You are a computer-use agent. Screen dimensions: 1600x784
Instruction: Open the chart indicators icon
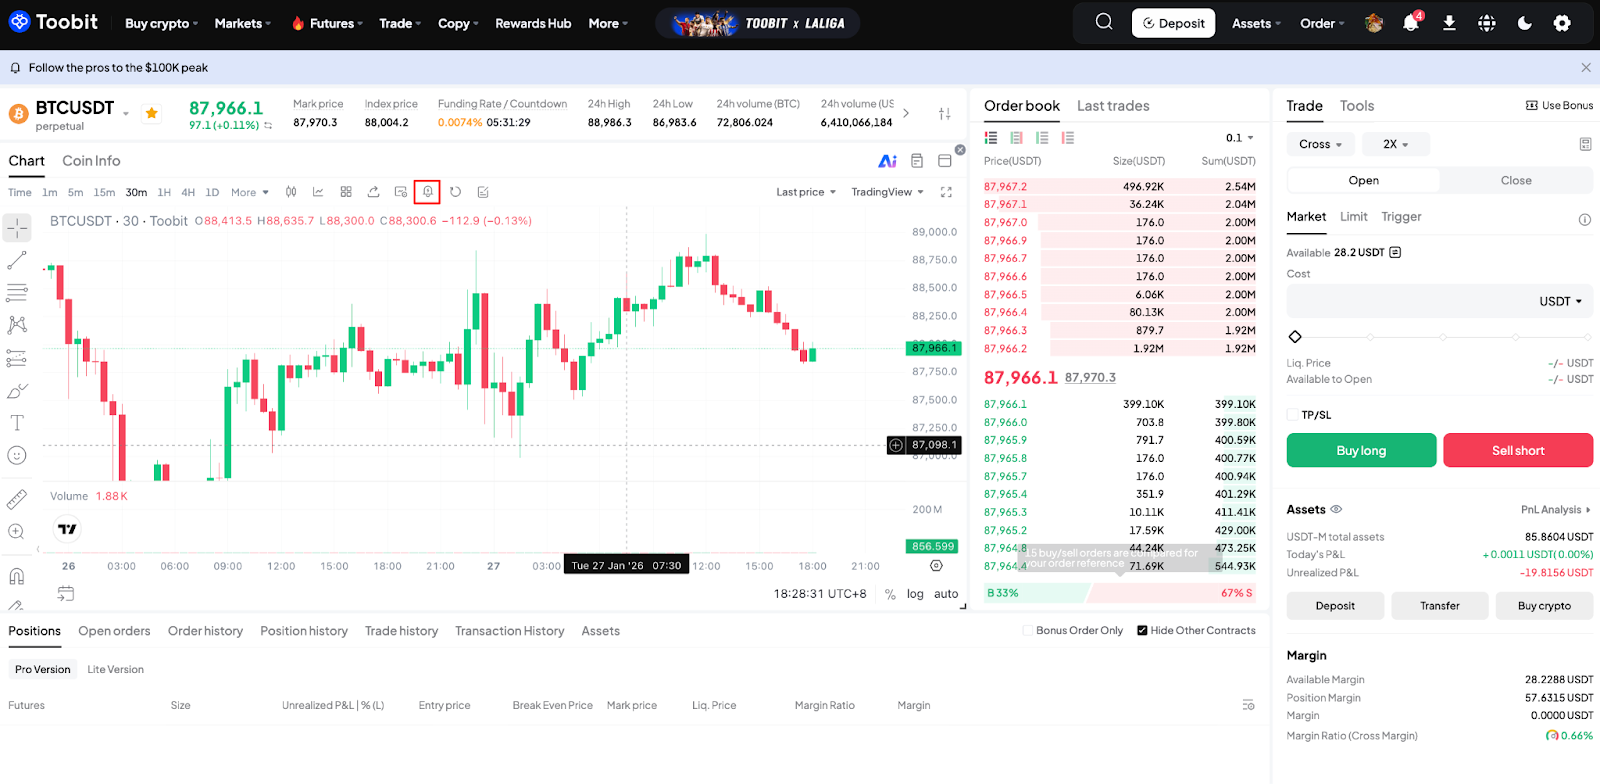(x=318, y=192)
